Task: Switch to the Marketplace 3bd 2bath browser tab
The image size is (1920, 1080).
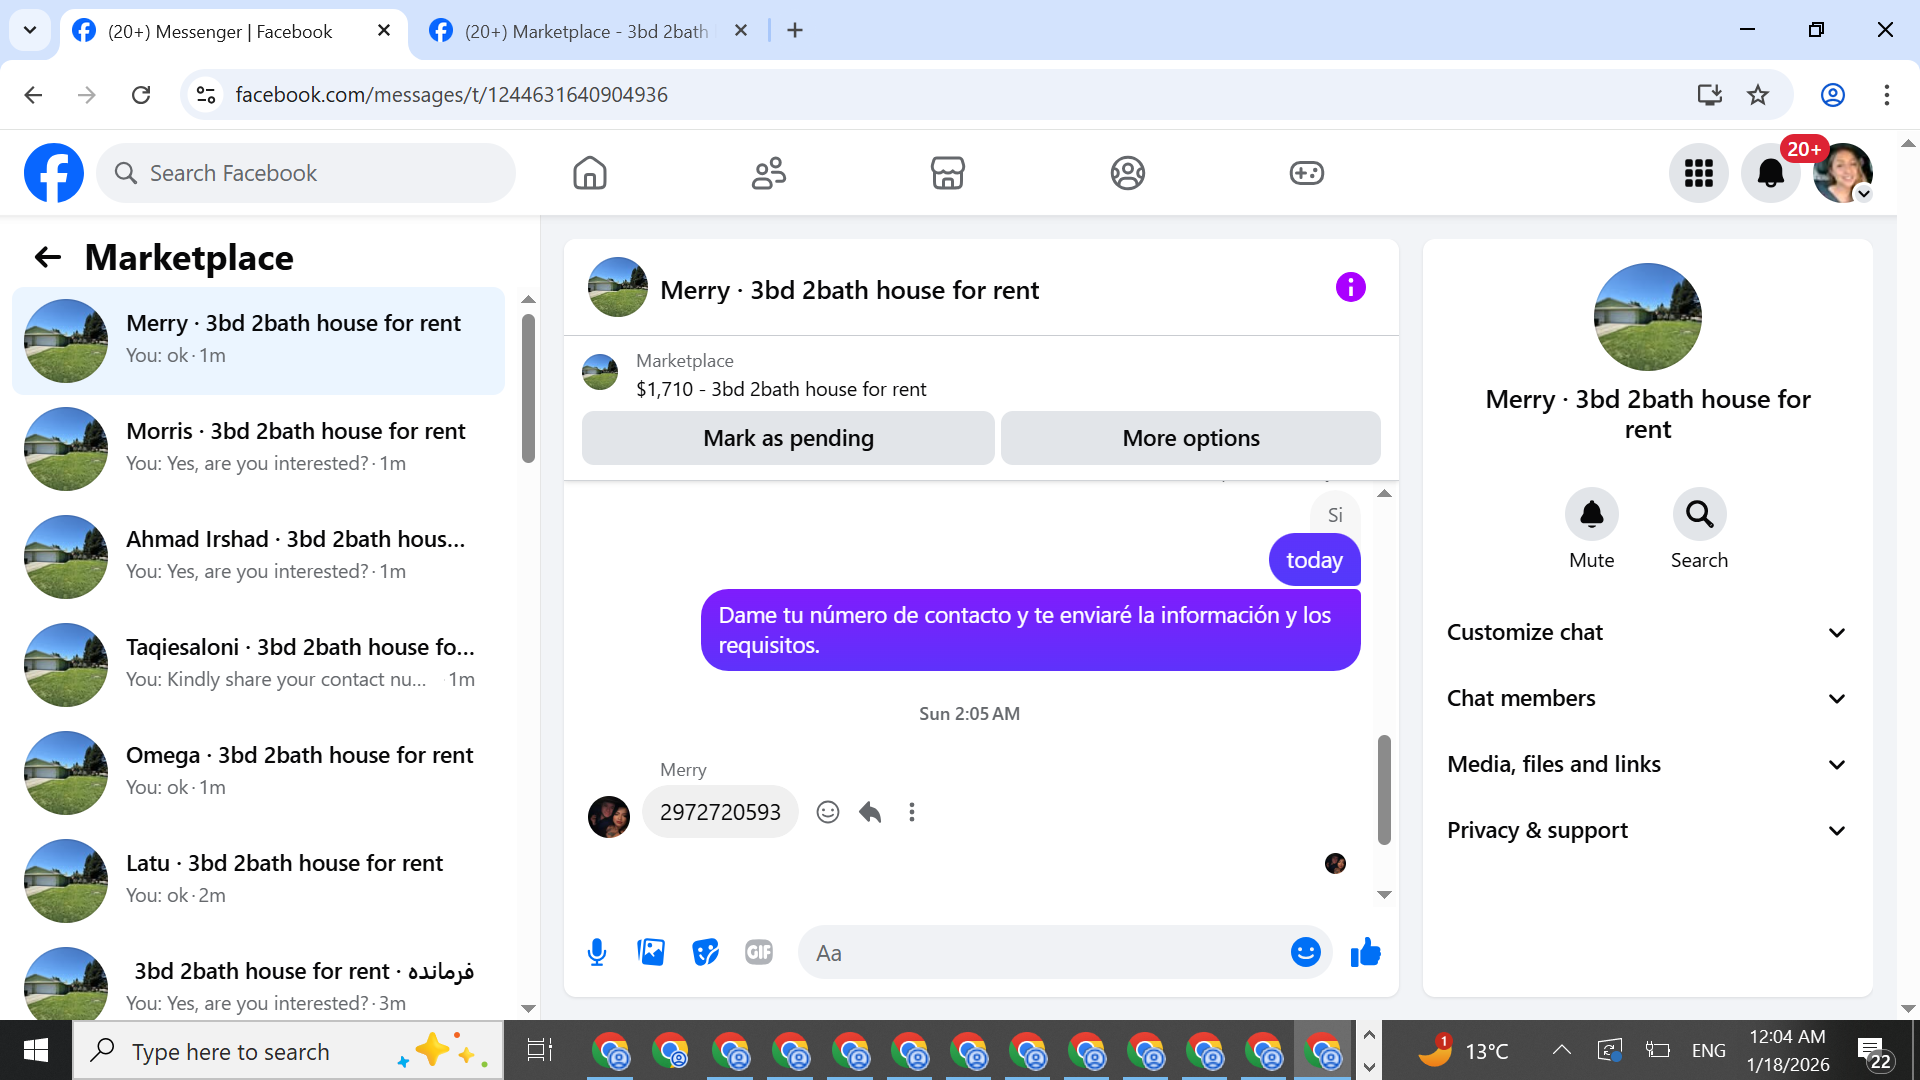Action: [x=587, y=31]
